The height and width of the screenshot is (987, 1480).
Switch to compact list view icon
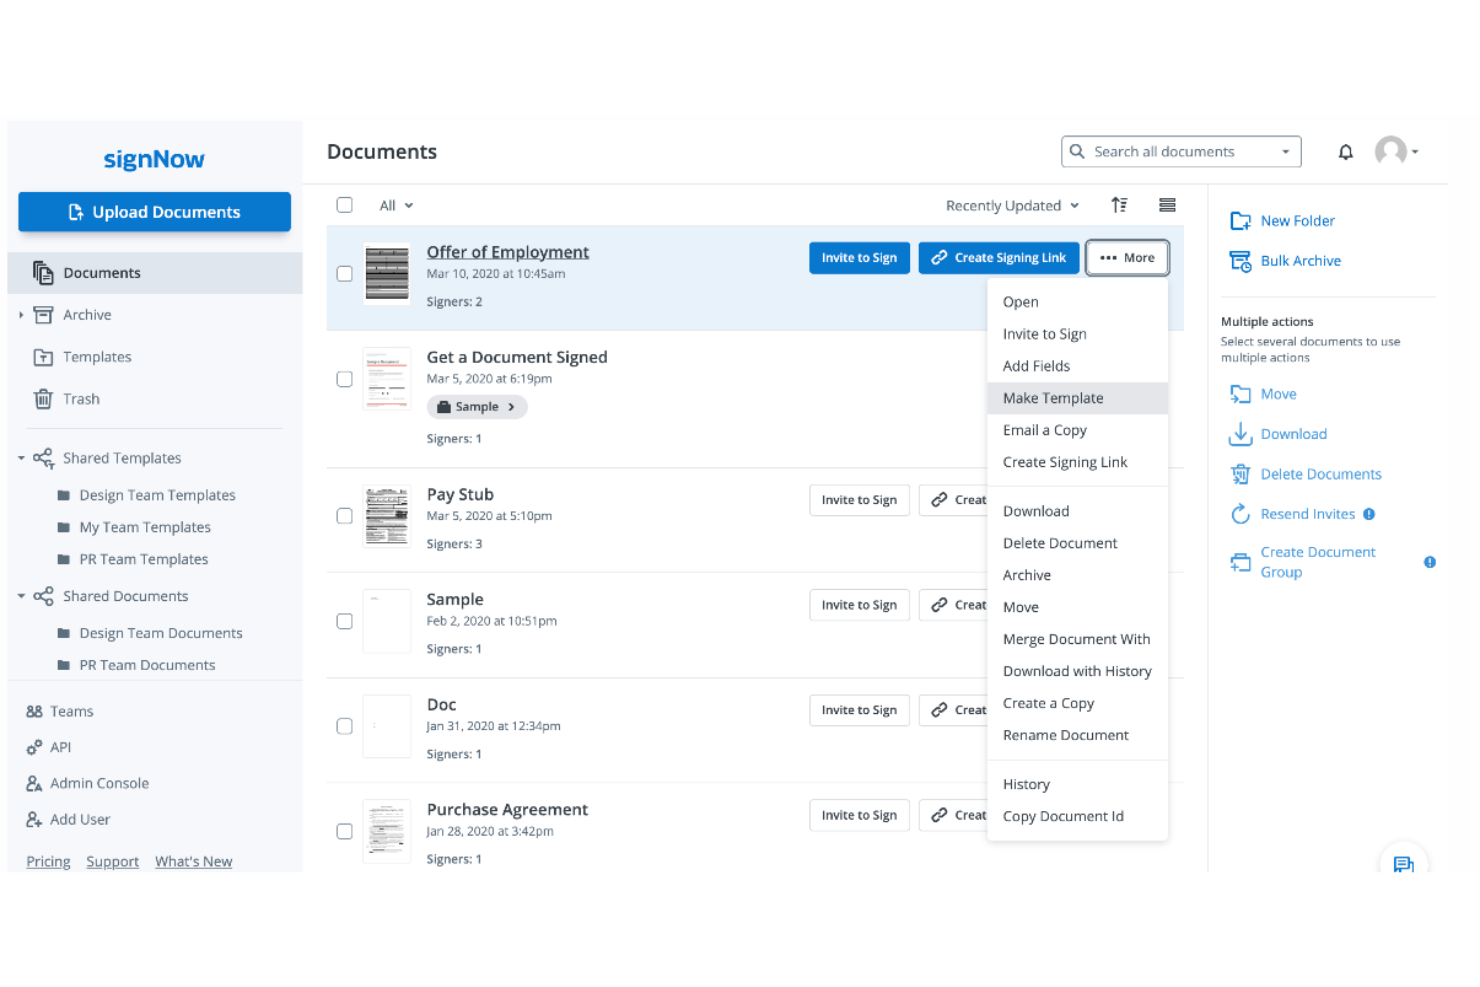[x=1167, y=205]
